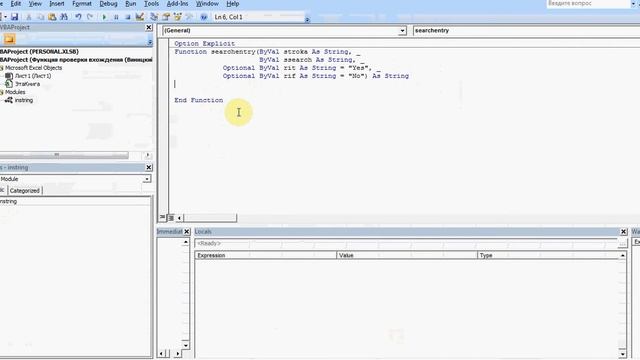Collapse the Modules folder

coord(2,92)
